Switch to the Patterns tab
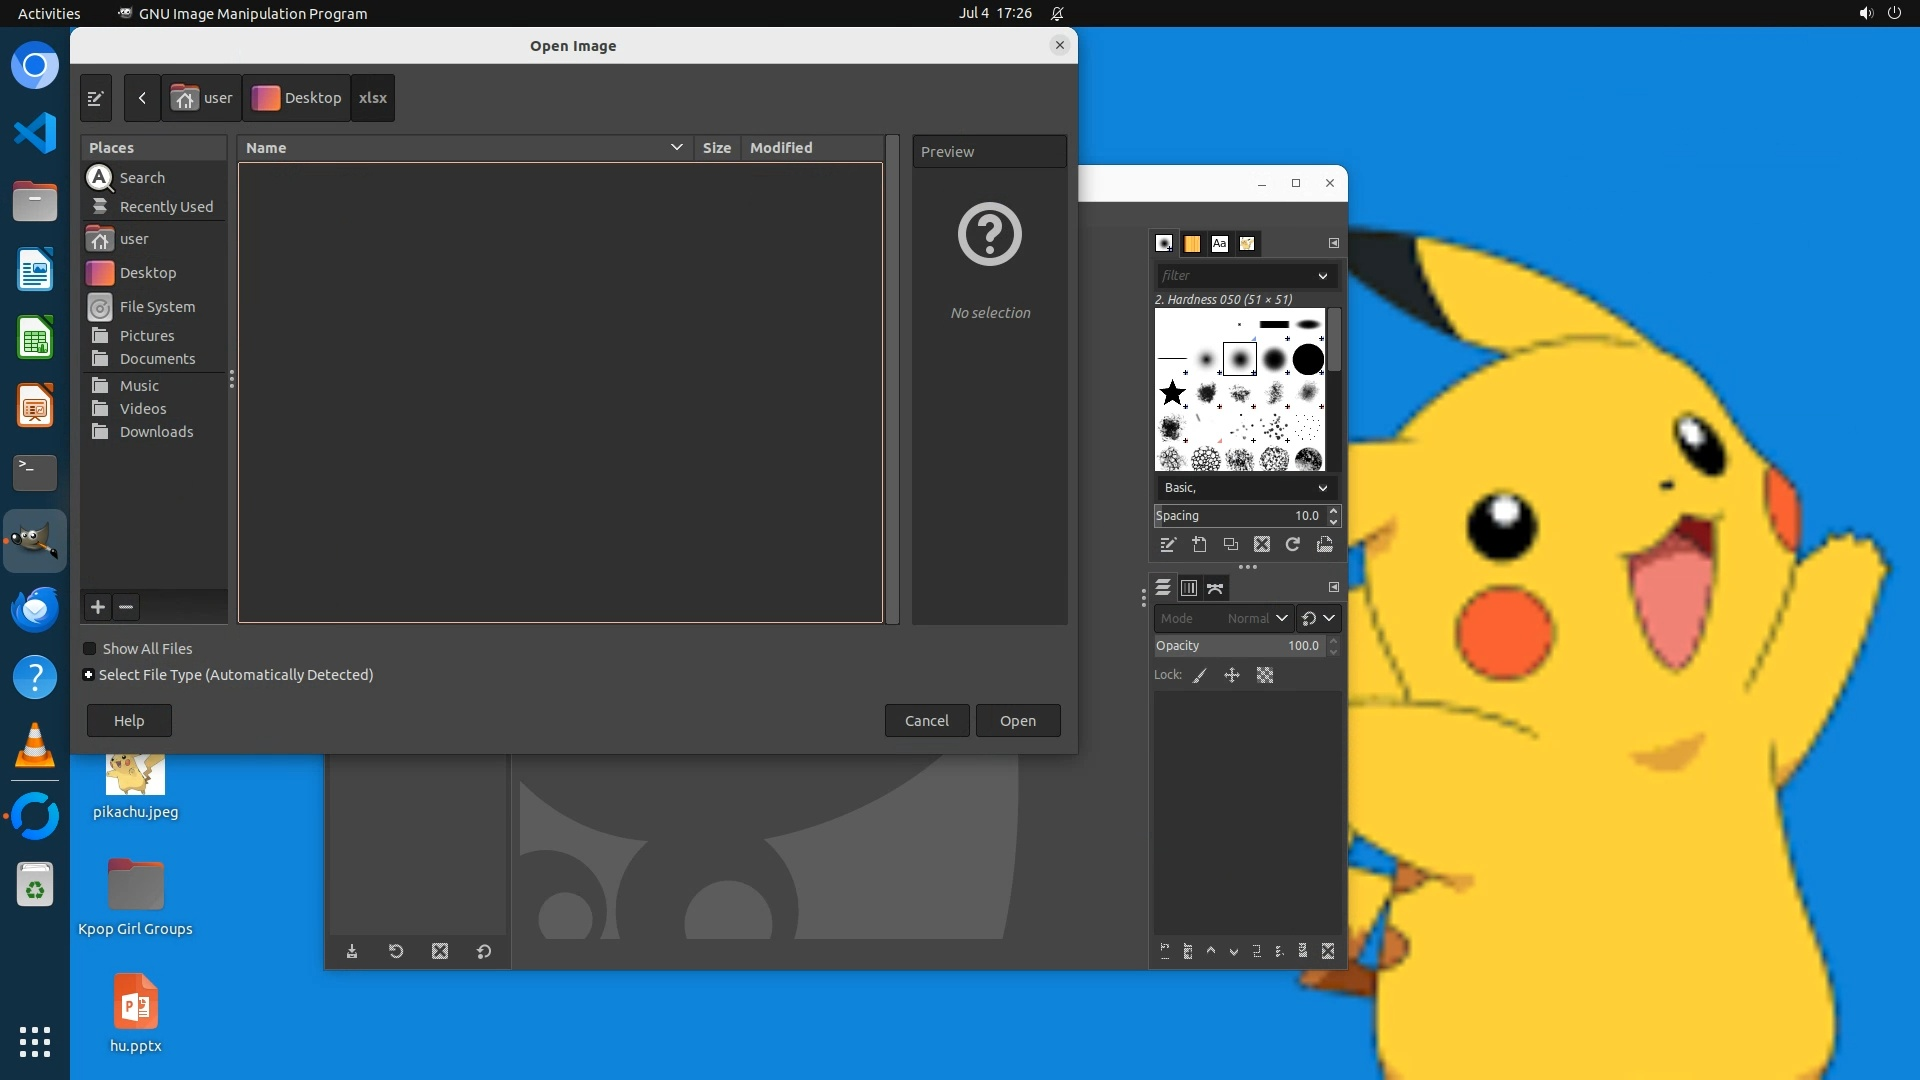Image resolution: width=1920 pixels, height=1080 pixels. click(1192, 243)
